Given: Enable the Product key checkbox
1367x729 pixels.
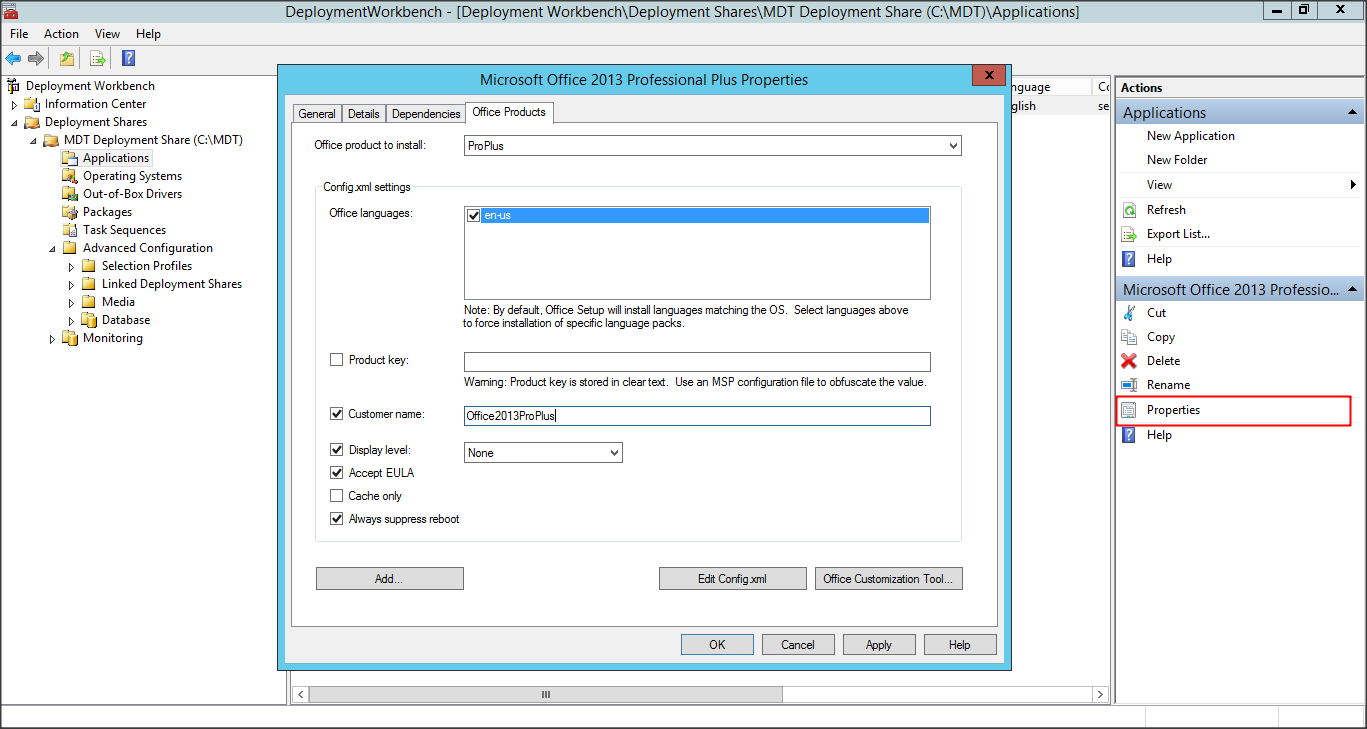Looking at the screenshot, I should pyautogui.click(x=337, y=360).
